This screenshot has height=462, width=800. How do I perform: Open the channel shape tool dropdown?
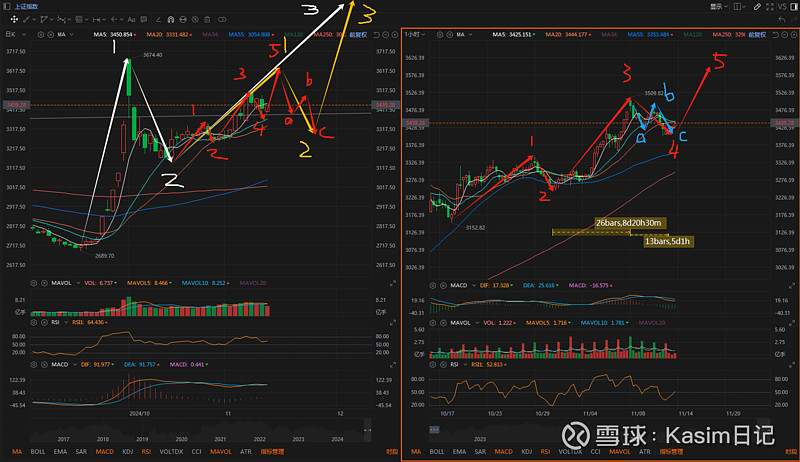click(52, 19)
